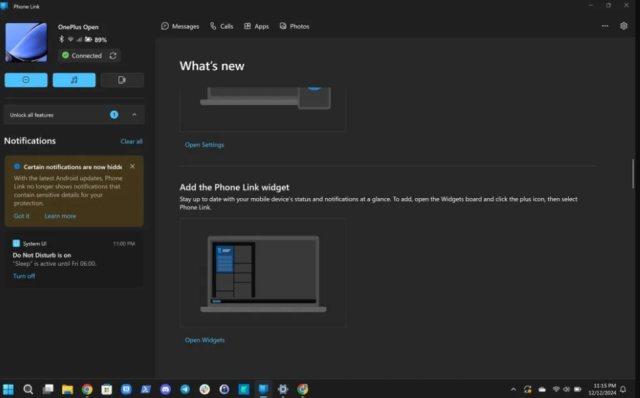The width and height of the screenshot is (640, 398).
Task: Open Windows taskbar search
Action: [28, 389]
